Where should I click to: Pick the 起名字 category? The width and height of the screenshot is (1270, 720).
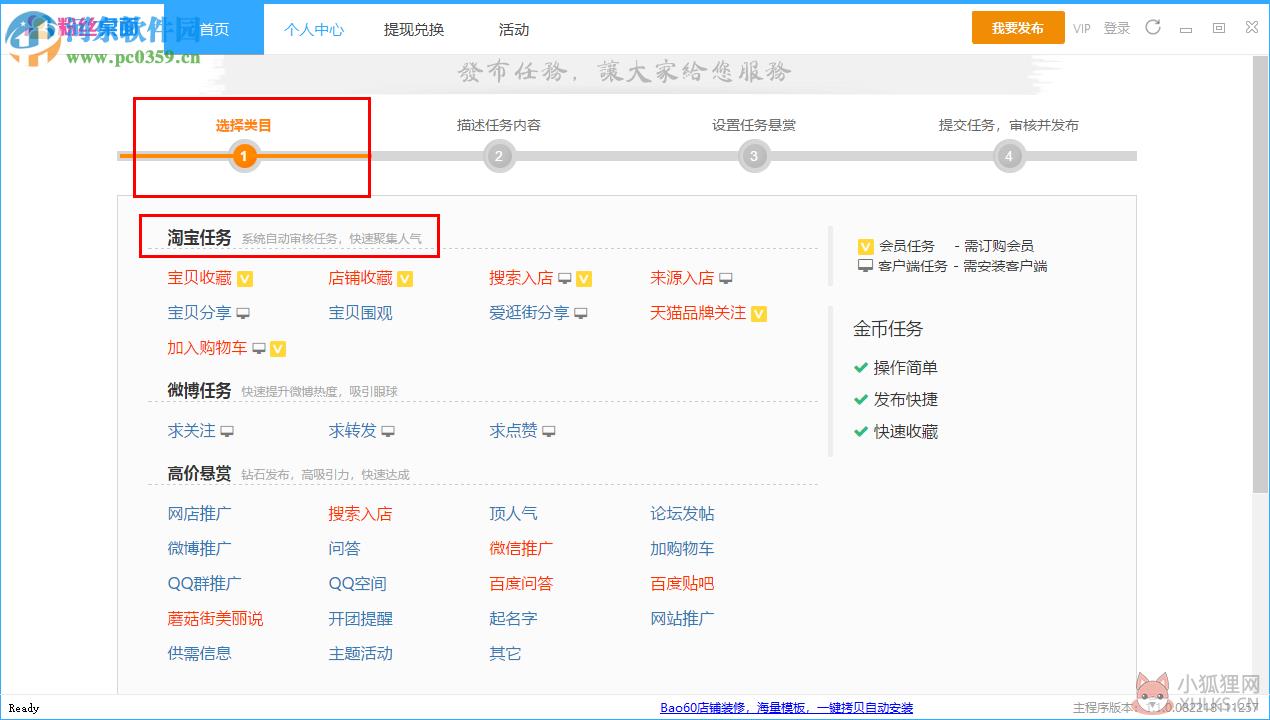click(x=513, y=619)
